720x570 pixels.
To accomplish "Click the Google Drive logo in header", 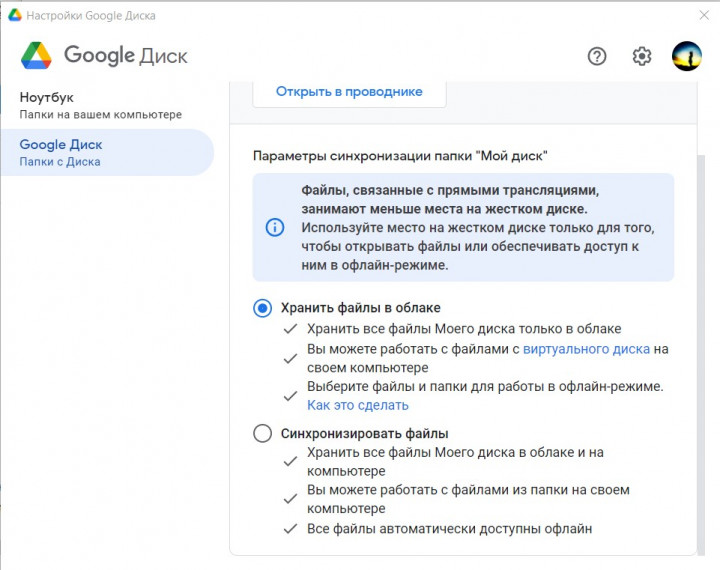I will (x=37, y=55).
